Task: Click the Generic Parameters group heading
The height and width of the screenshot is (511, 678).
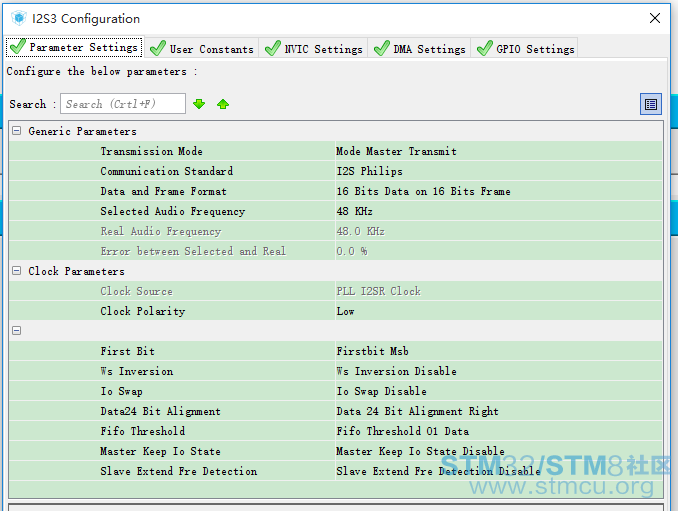Action: click(82, 131)
